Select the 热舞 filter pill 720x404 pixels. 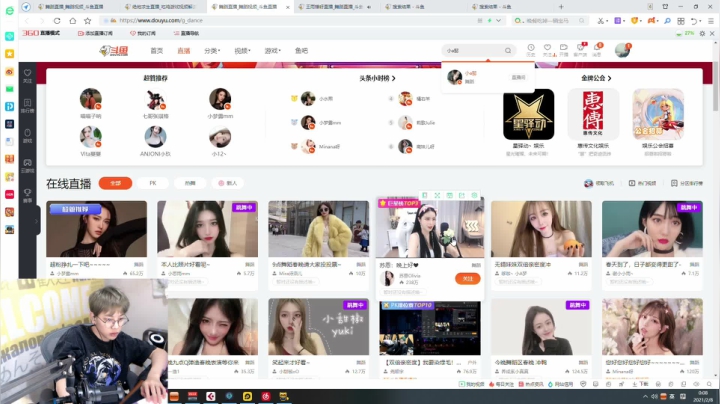tap(190, 183)
